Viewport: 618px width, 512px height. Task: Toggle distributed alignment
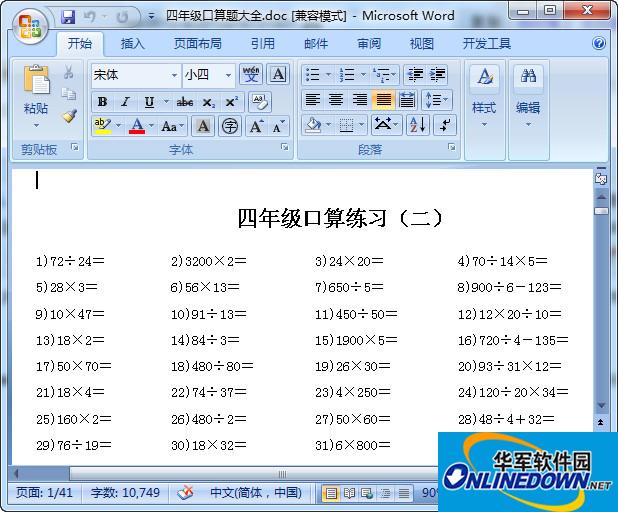click(407, 99)
